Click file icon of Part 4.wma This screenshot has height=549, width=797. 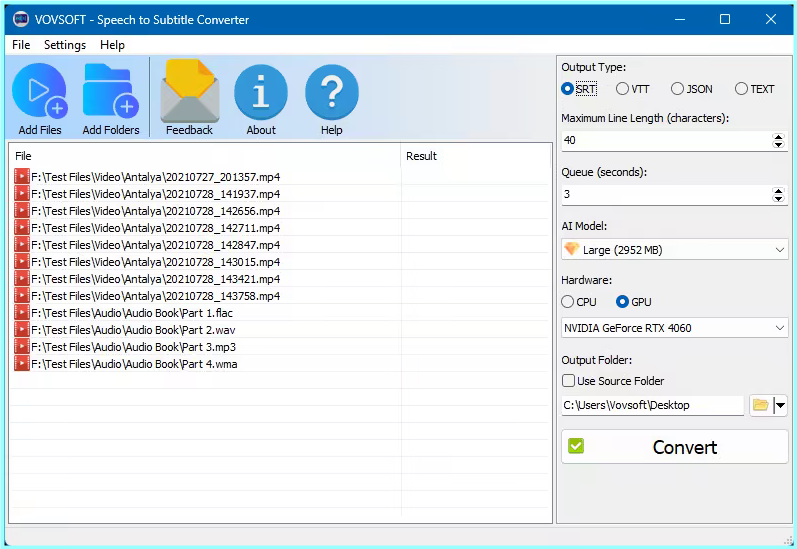point(22,364)
